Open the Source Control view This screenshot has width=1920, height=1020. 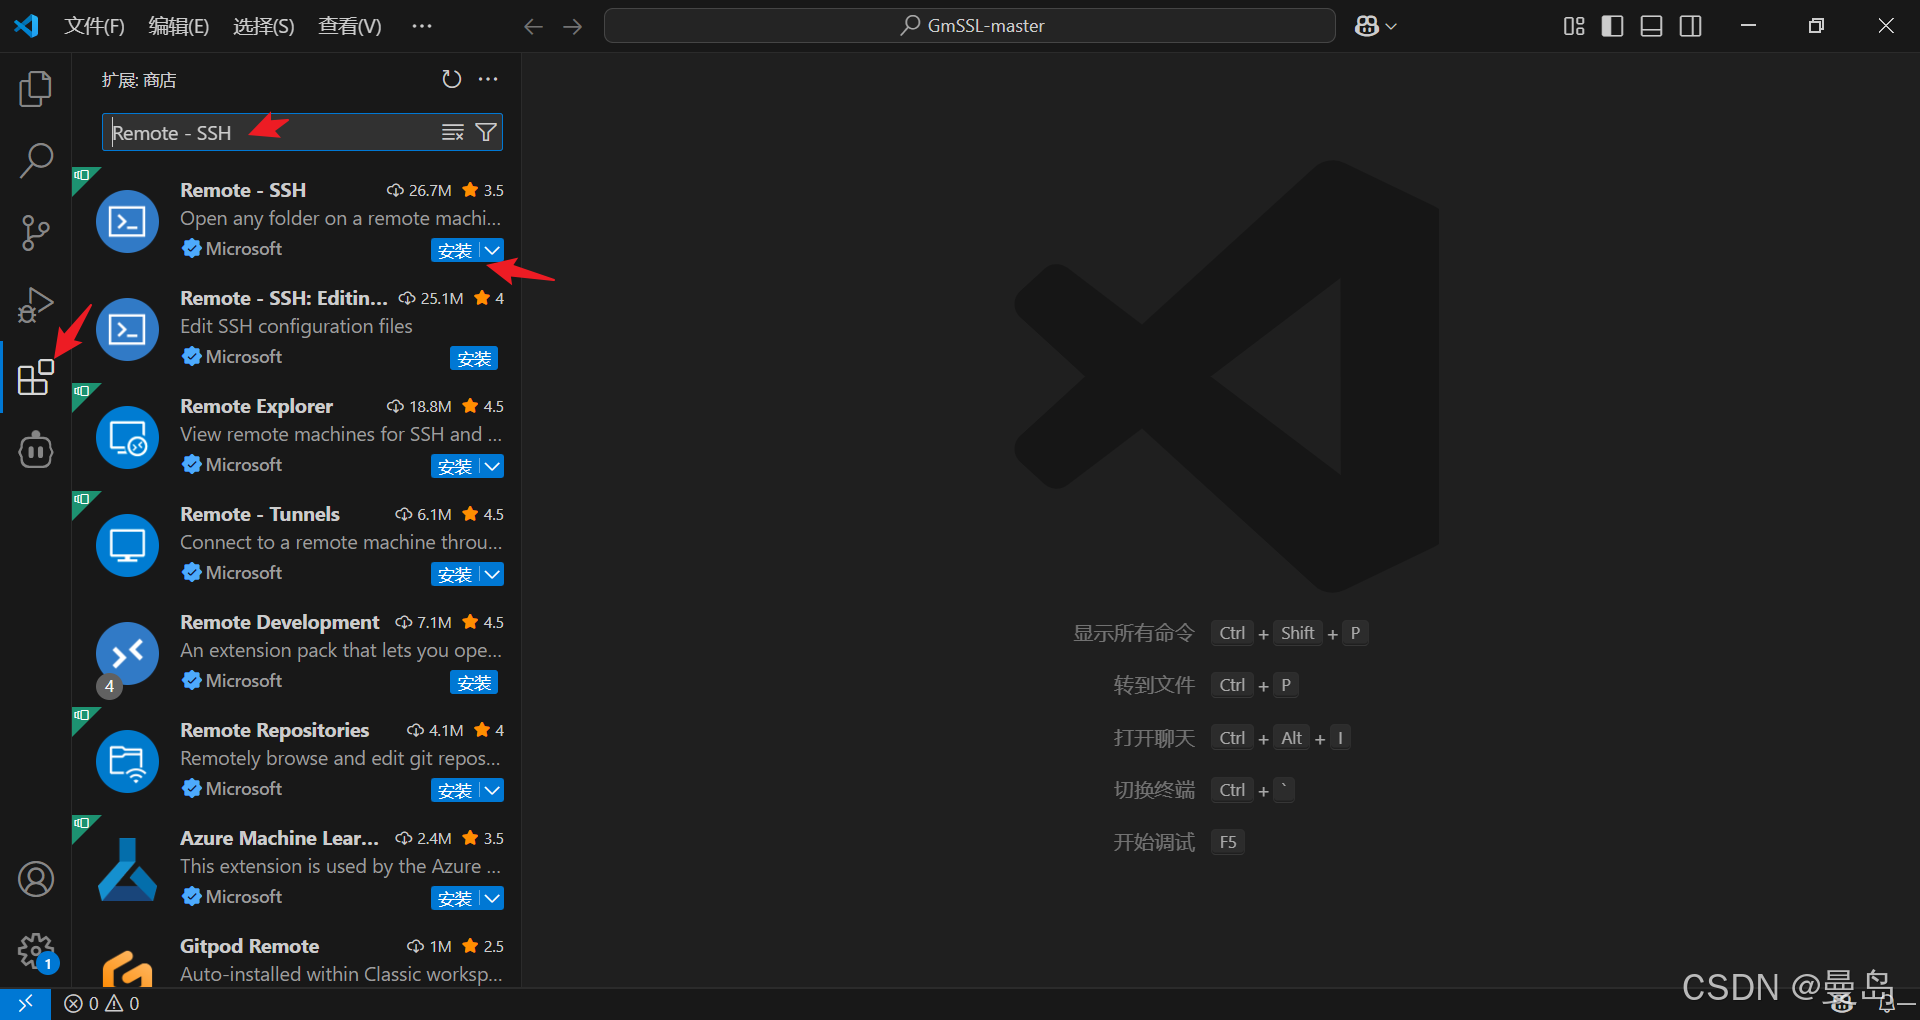tap(36, 232)
